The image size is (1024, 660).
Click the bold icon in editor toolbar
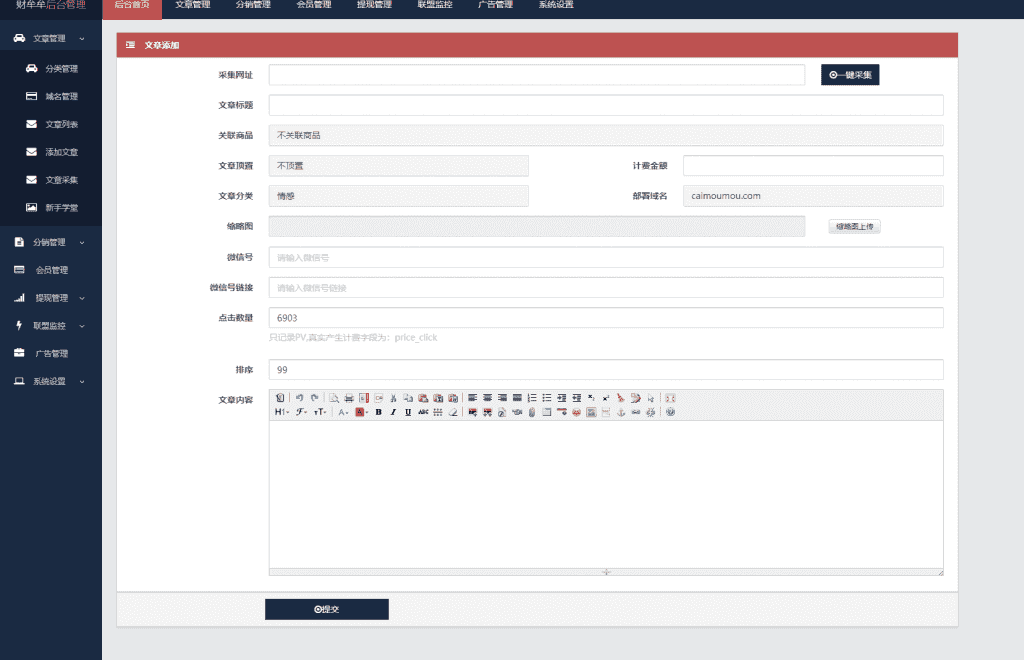tap(379, 412)
